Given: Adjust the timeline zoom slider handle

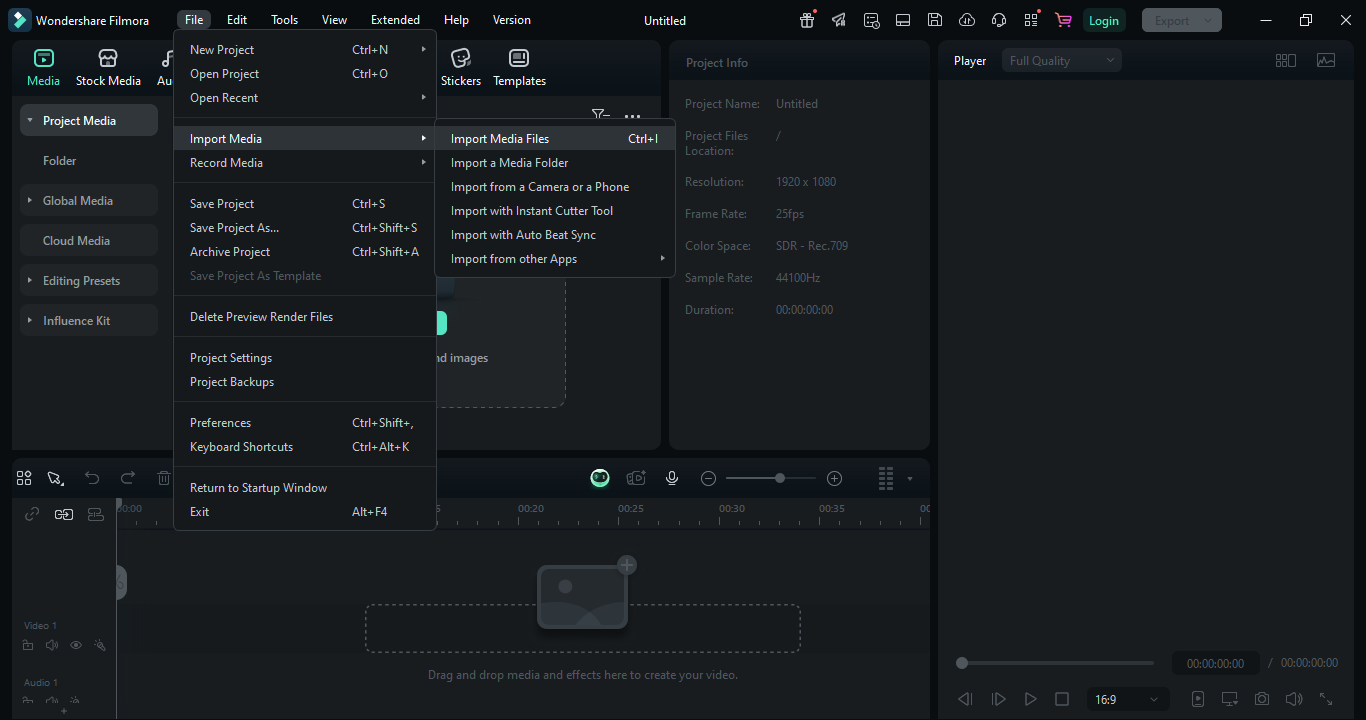Looking at the screenshot, I should (x=780, y=479).
